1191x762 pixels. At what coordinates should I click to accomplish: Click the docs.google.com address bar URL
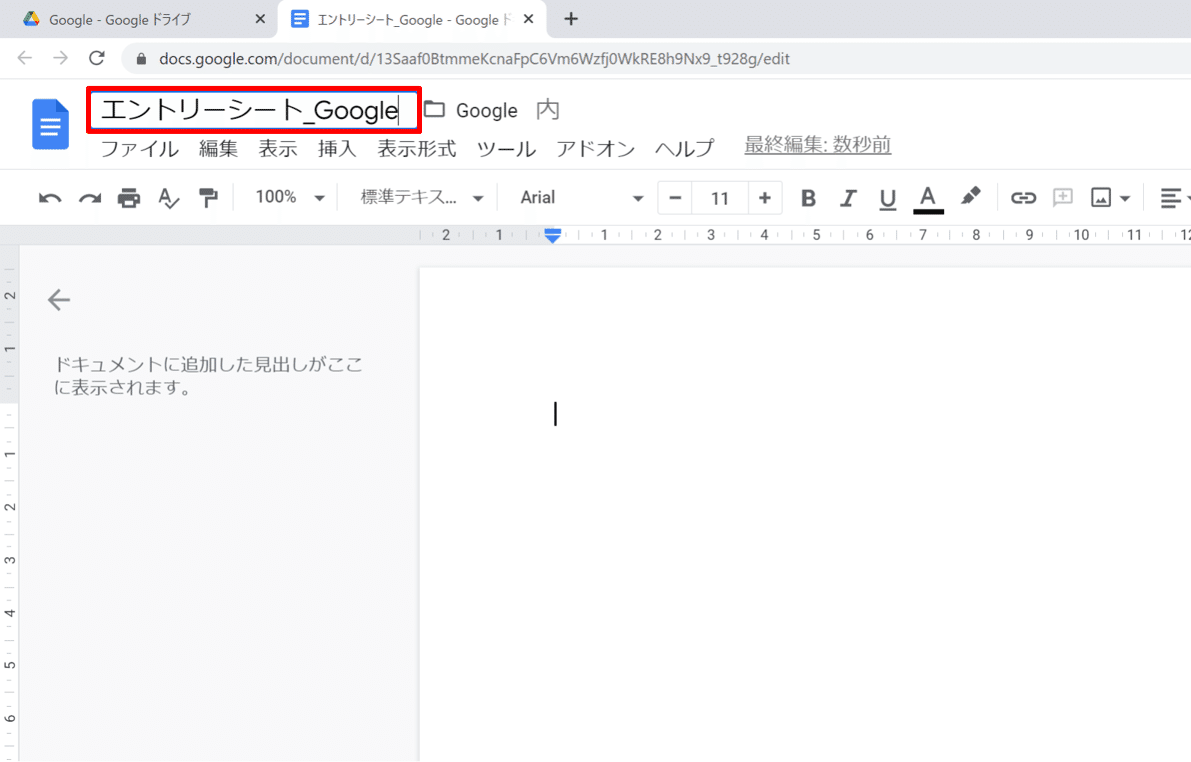474,59
